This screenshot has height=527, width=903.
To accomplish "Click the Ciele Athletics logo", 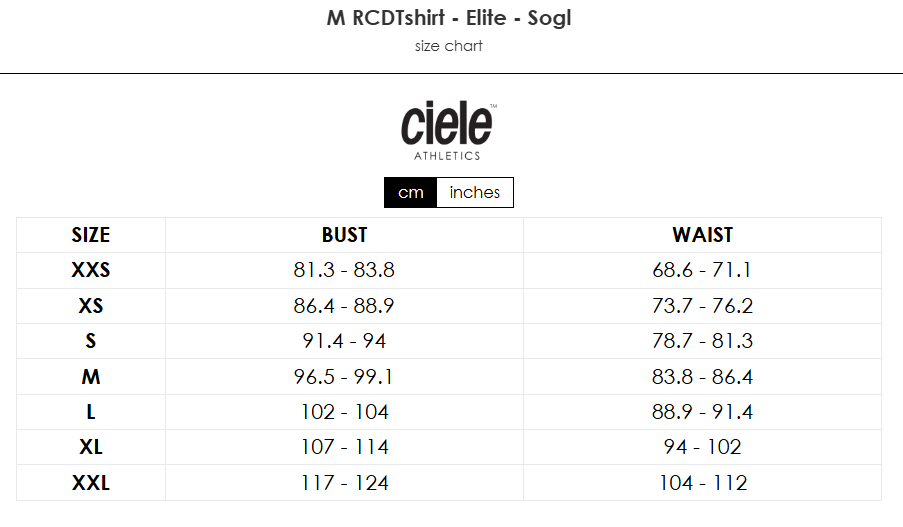I will (x=449, y=131).
